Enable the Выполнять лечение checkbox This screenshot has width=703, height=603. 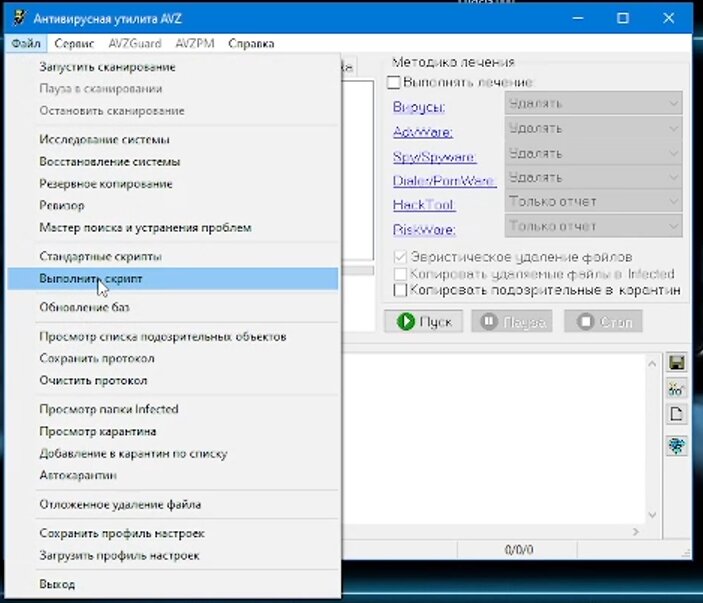pyautogui.click(x=394, y=82)
